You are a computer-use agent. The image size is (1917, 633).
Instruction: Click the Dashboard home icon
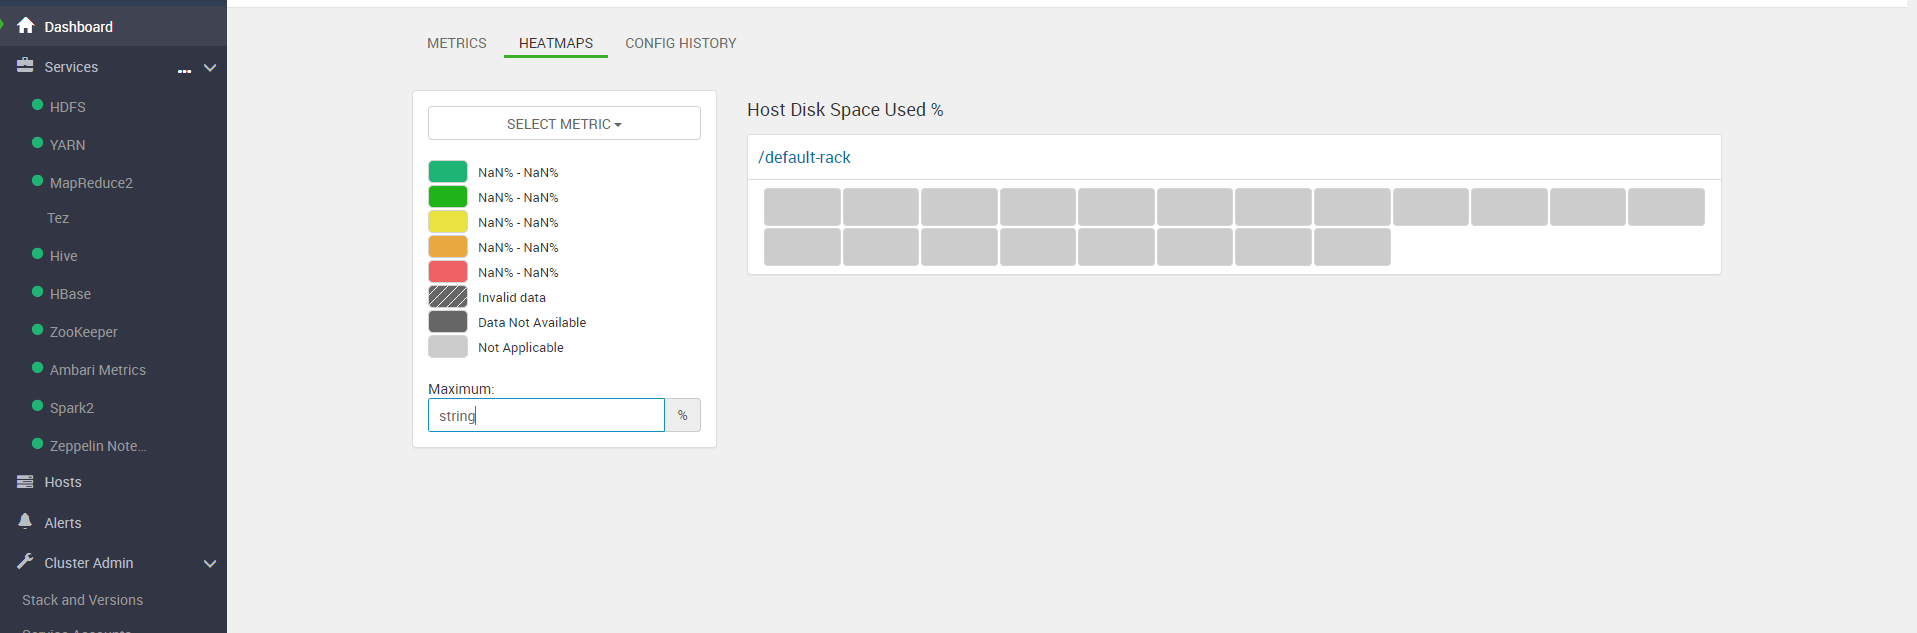pos(26,26)
